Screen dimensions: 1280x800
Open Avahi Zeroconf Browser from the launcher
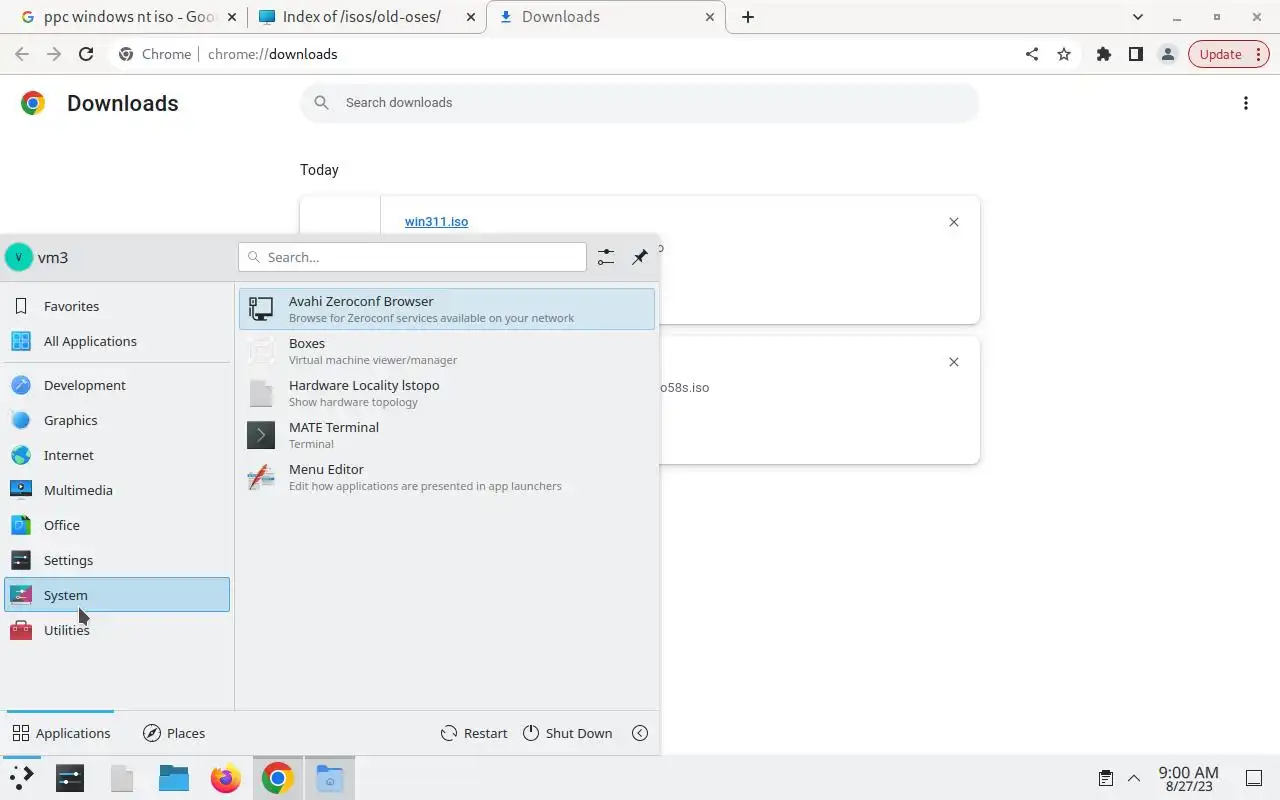click(446, 309)
